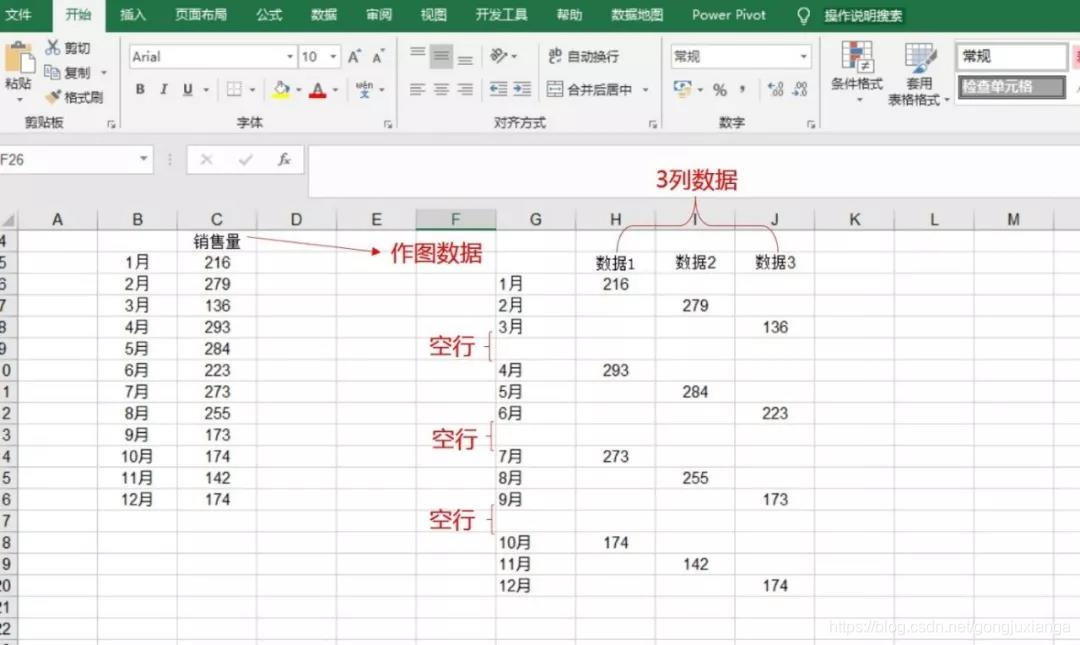Click the Select All corner triangle
Image resolution: width=1080 pixels, height=645 pixels.
8,220
